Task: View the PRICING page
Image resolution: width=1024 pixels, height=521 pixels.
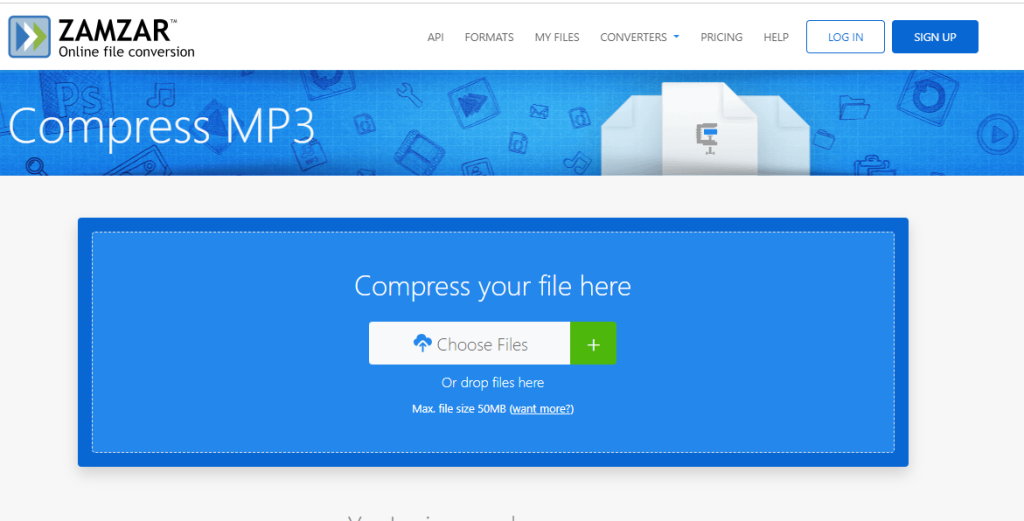Action: (x=721, y=37)
